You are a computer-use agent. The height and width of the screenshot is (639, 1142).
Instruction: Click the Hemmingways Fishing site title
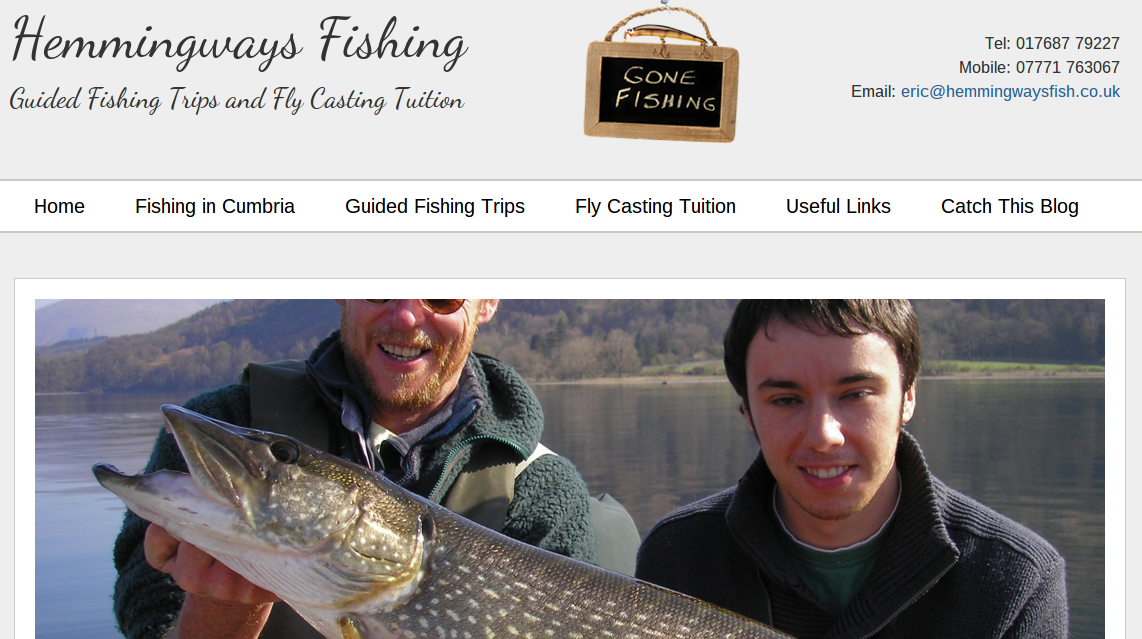click(239, 42)
